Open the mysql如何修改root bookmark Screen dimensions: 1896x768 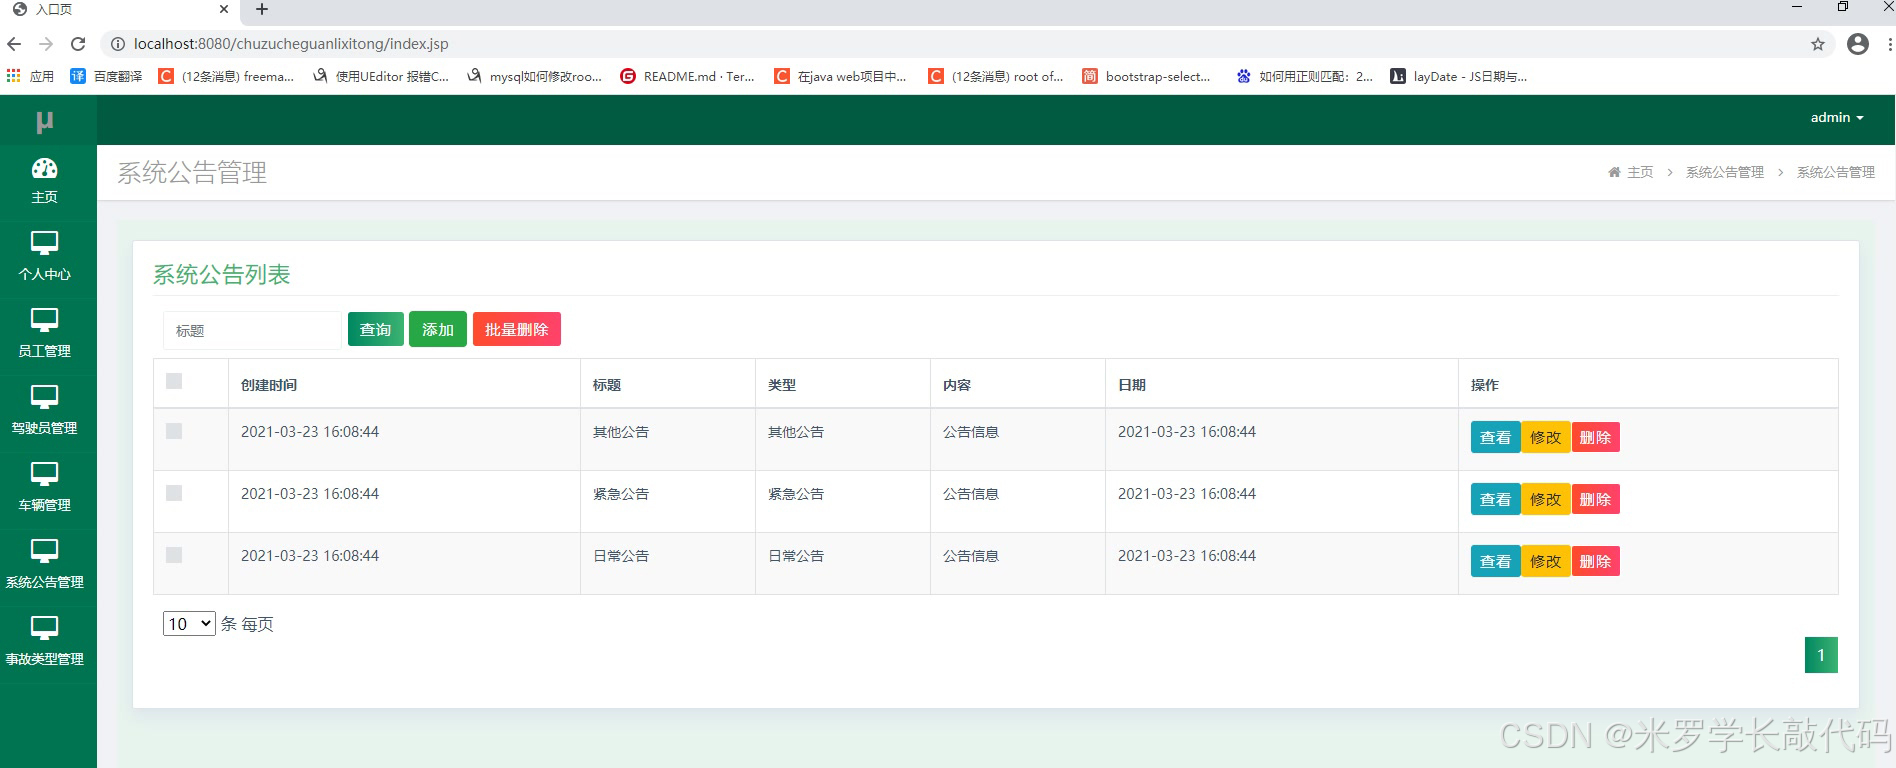coord(534,76)
